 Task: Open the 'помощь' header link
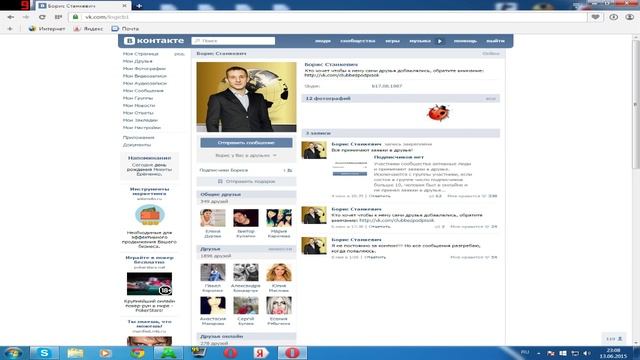(465, 41)
